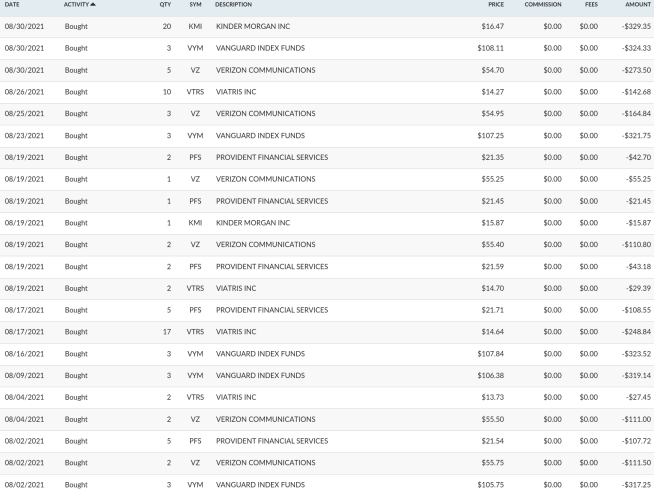Click price $13.73
This screenshot has width=654, height=490.
pyautogui.click(x=493, y=397)
